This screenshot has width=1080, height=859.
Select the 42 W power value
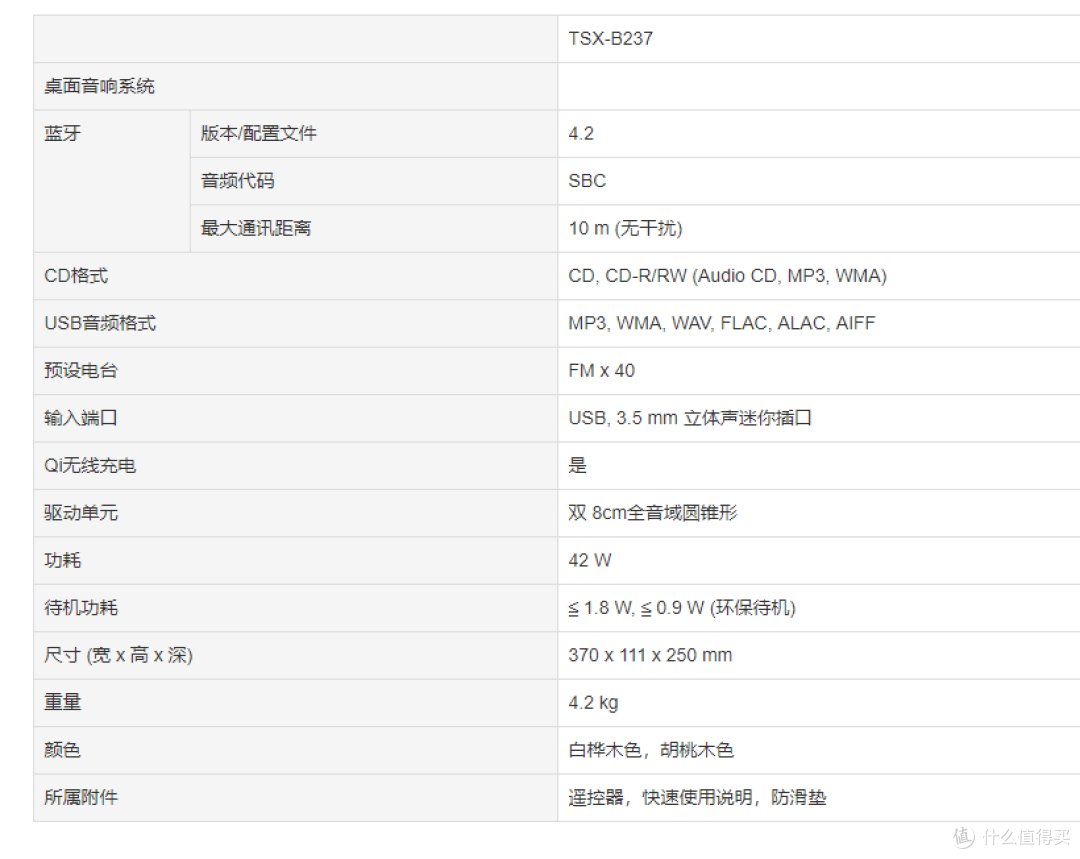tap(590, 561)
